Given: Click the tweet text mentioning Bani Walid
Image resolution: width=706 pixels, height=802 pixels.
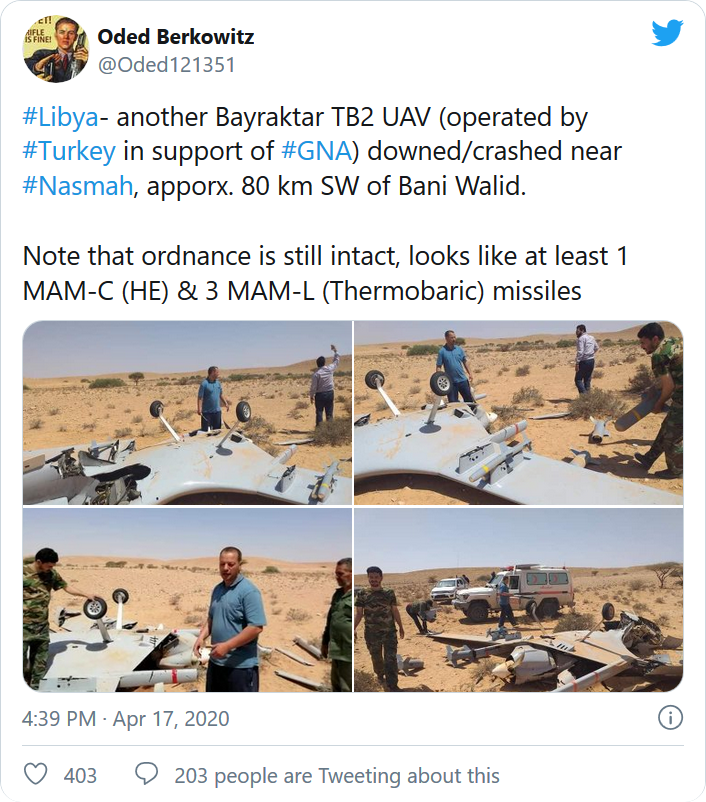Looking at the screenshot, I should [x=322, y=151].
